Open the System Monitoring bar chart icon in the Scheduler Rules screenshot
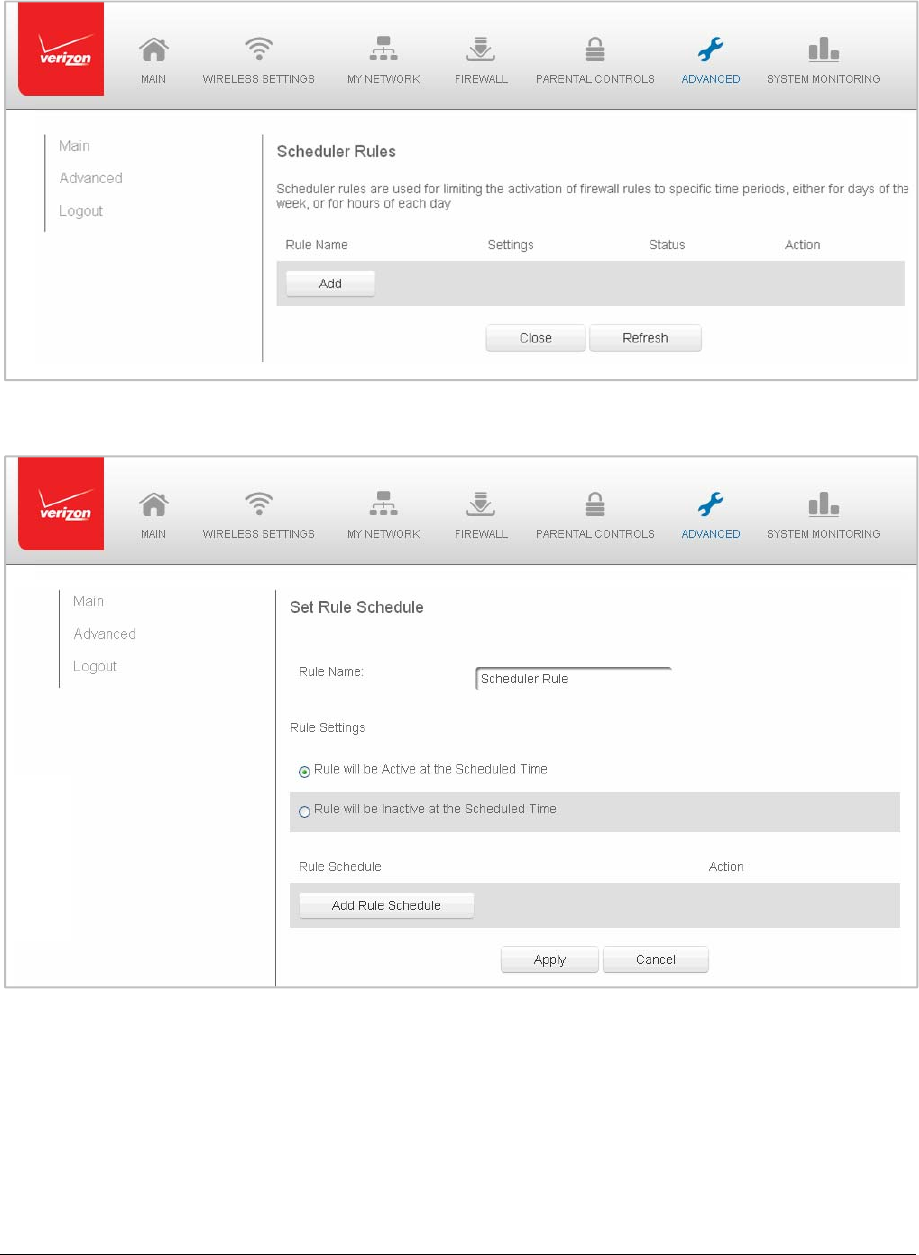The image size is (919, 1255). (x=823, y=49)
